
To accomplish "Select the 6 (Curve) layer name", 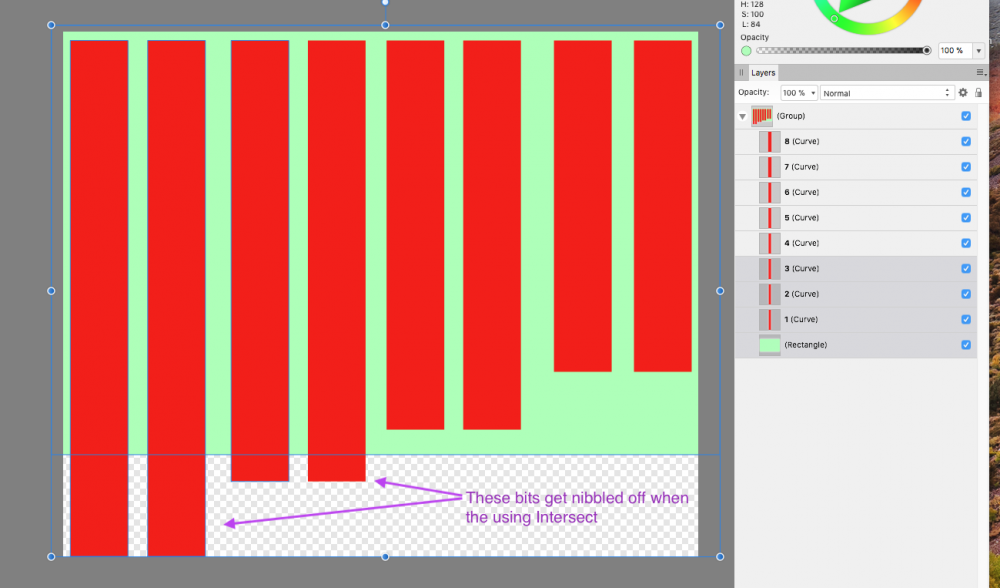I will tap(802, 192).
